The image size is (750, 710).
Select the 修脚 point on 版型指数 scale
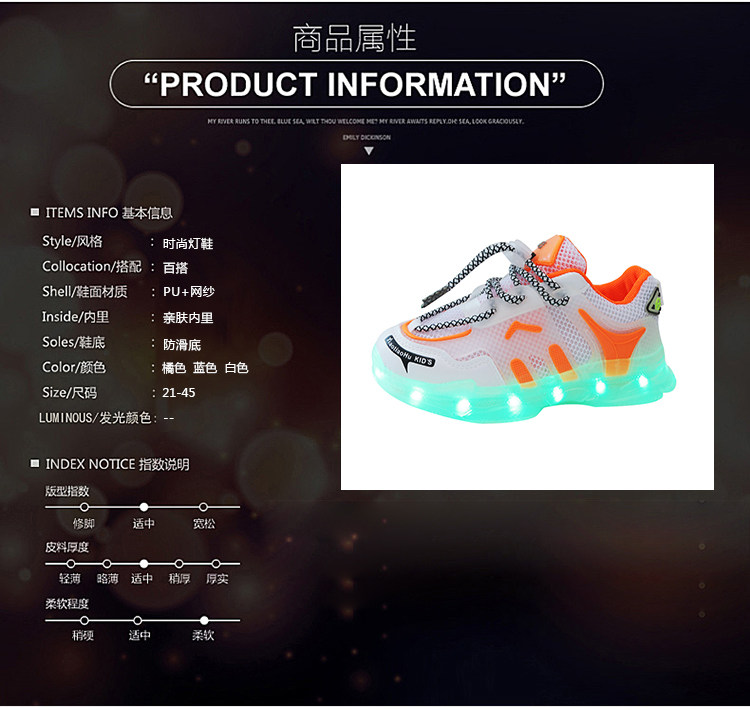click(84, 507)
